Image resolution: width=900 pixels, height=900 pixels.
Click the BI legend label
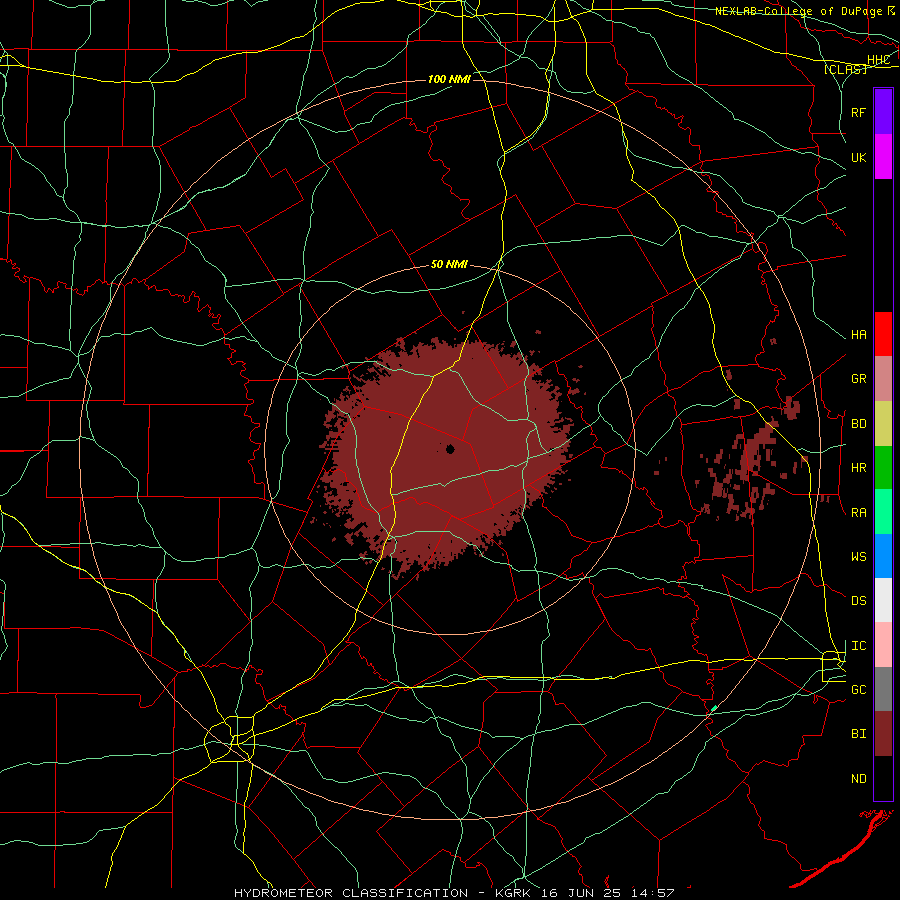[x=859, y=734]
